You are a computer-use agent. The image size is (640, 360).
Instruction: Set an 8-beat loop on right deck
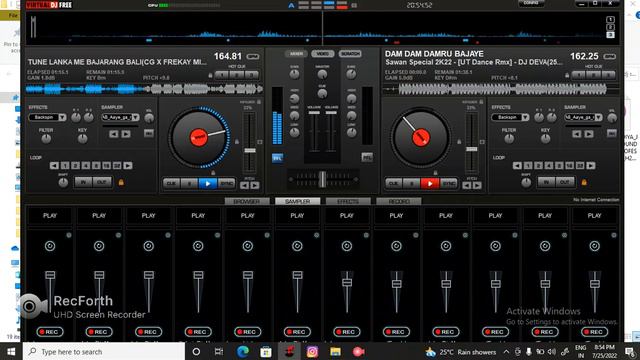click(x=559, y=166)
